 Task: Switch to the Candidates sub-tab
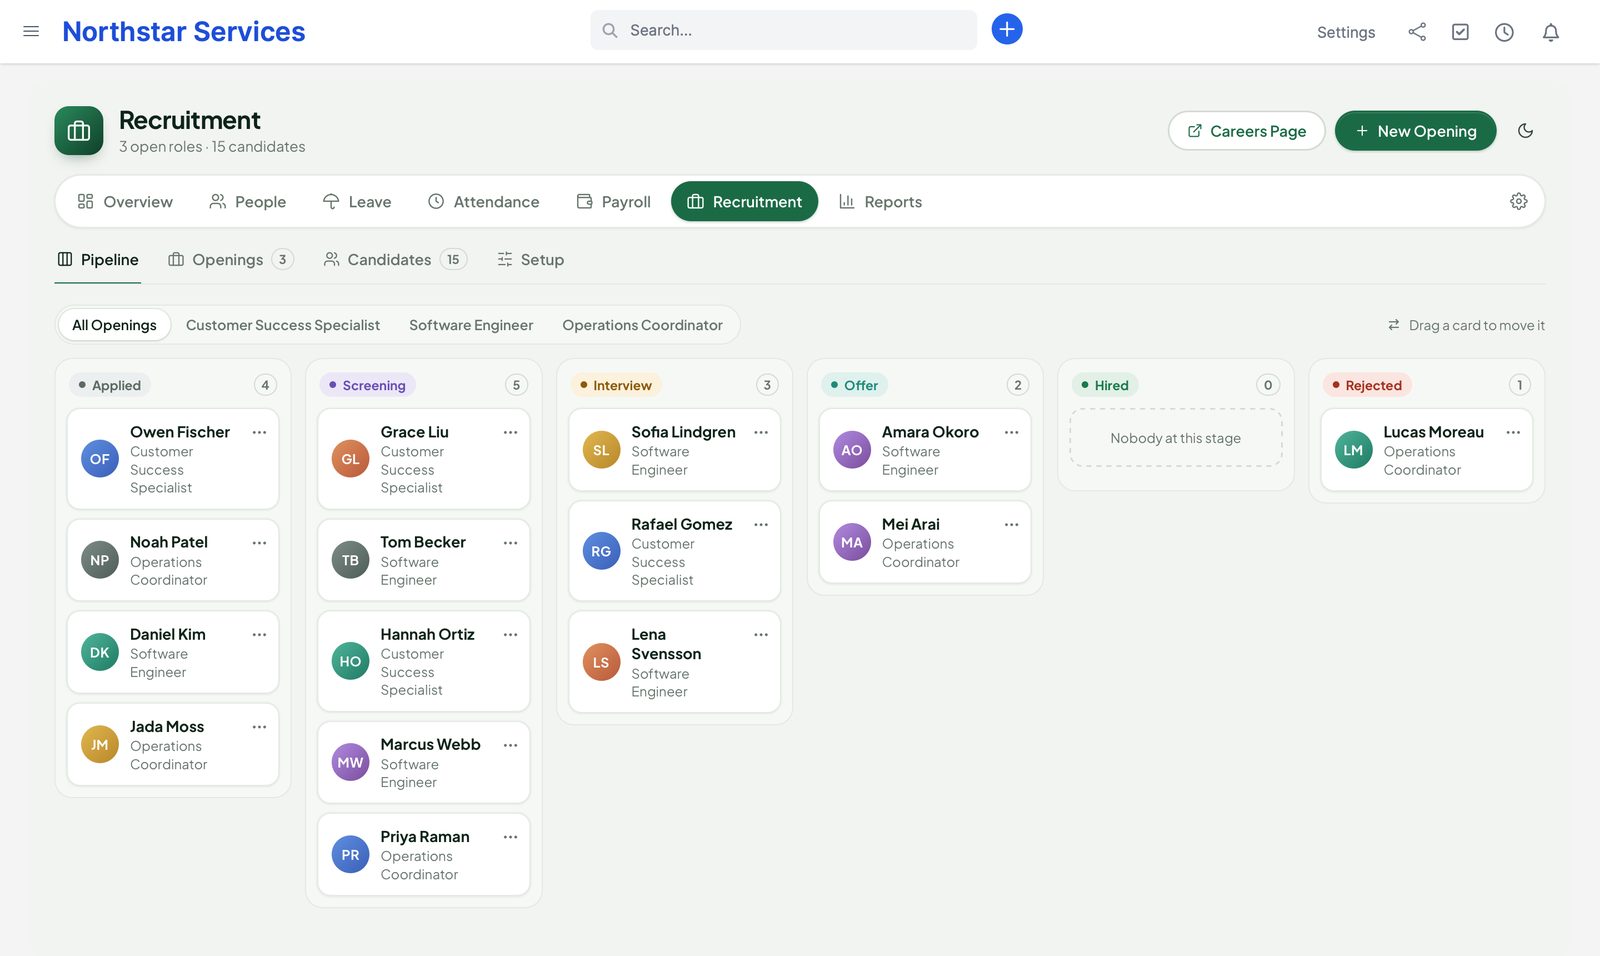[395, 259]
